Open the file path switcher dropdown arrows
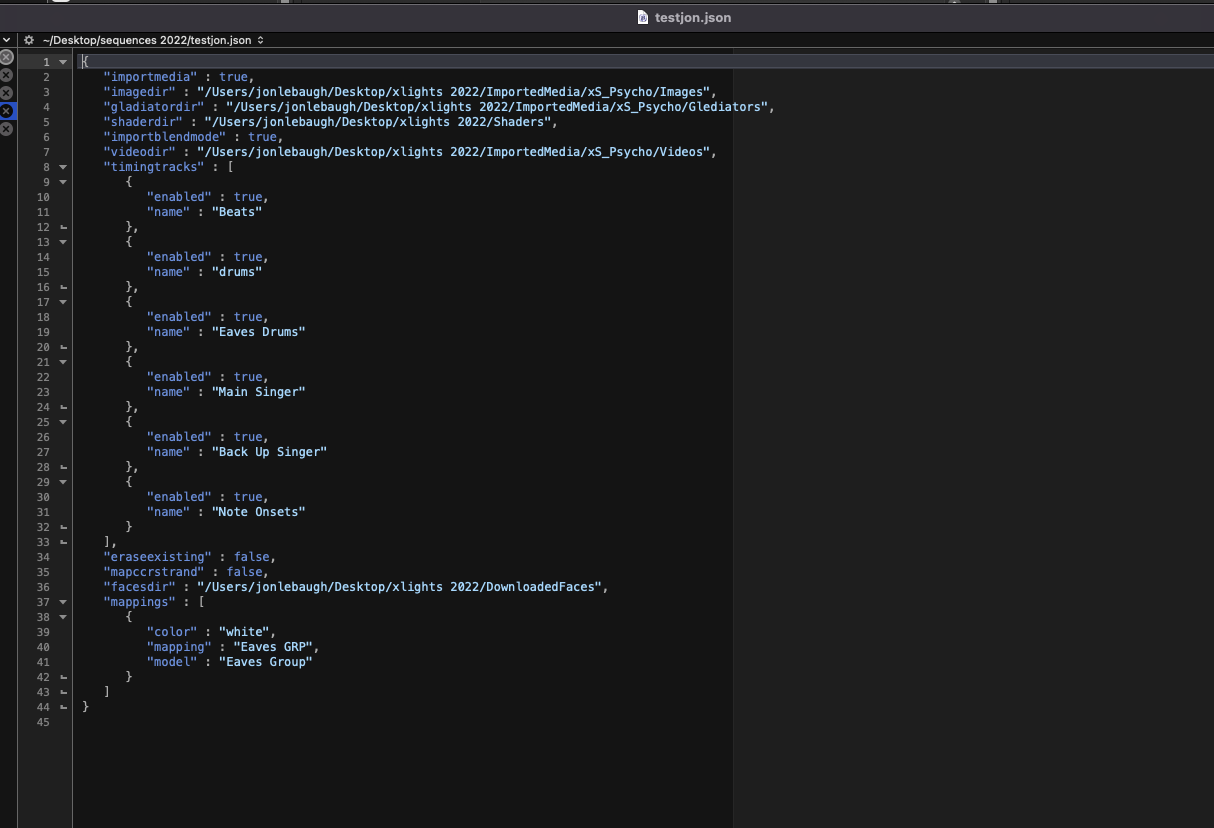The image size is (1214, 828). tap(259, 40)
